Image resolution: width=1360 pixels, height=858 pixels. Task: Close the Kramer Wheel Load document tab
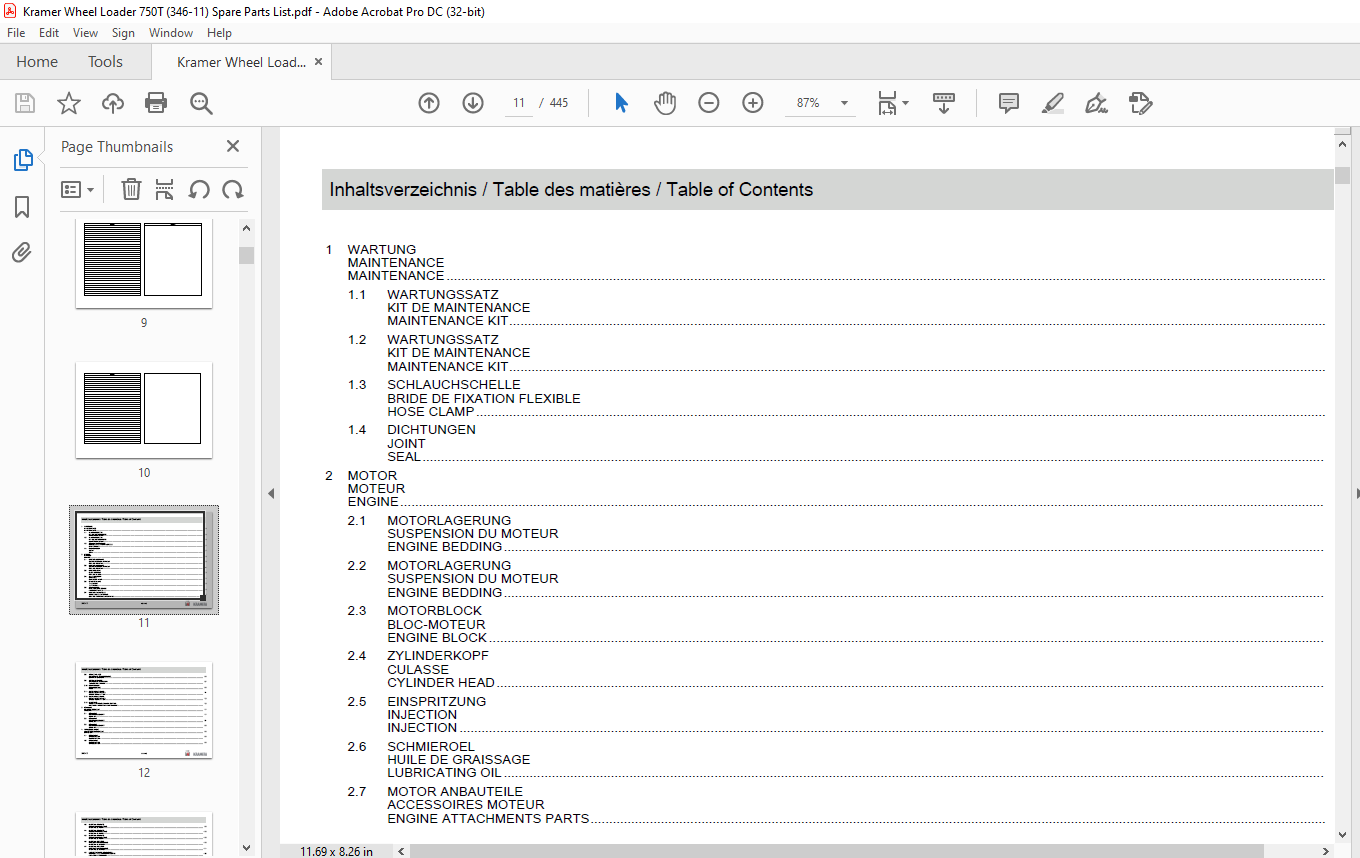click(x=319, y=62)
